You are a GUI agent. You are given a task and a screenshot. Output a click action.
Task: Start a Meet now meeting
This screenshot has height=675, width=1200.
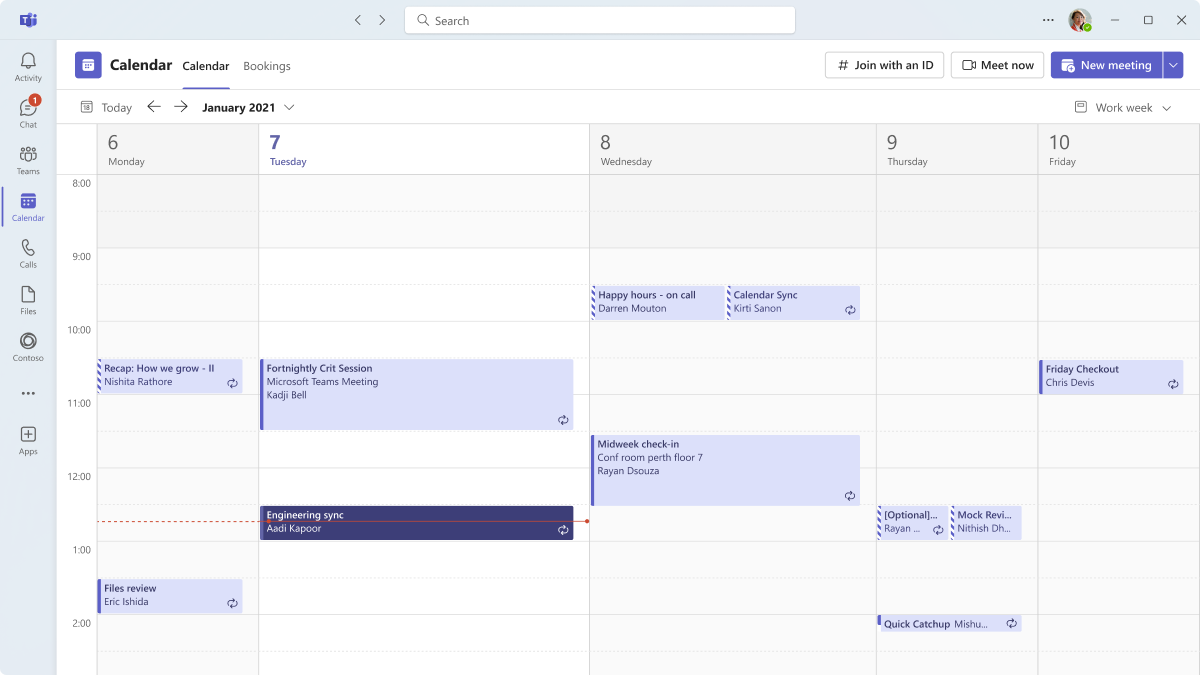pos(997,65)
